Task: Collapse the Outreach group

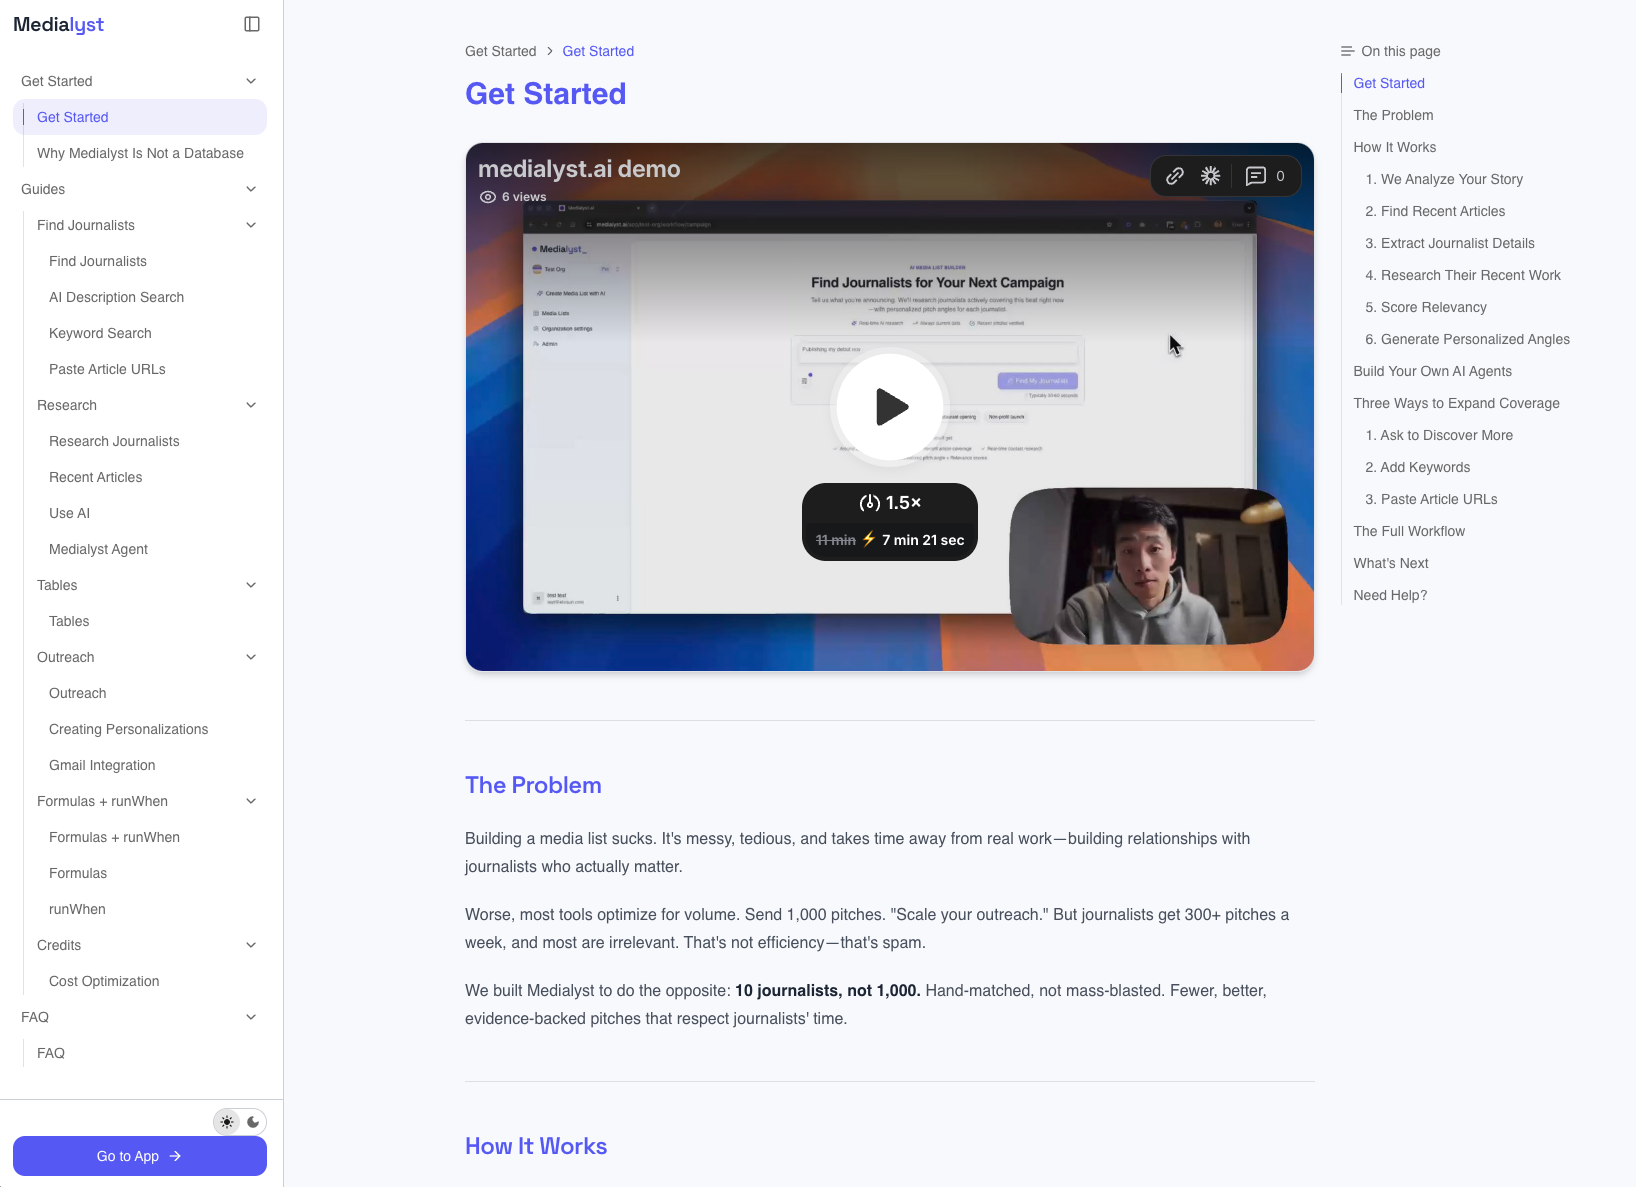Action: [251, 657]
